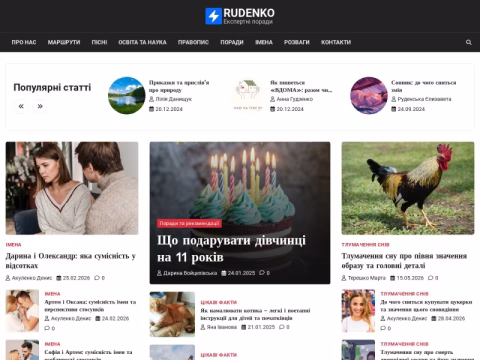480x360 pixels.
Task: Open Дарина і Олександр compatibility article title
Action: pyautogui.click(x=71, y=261)
